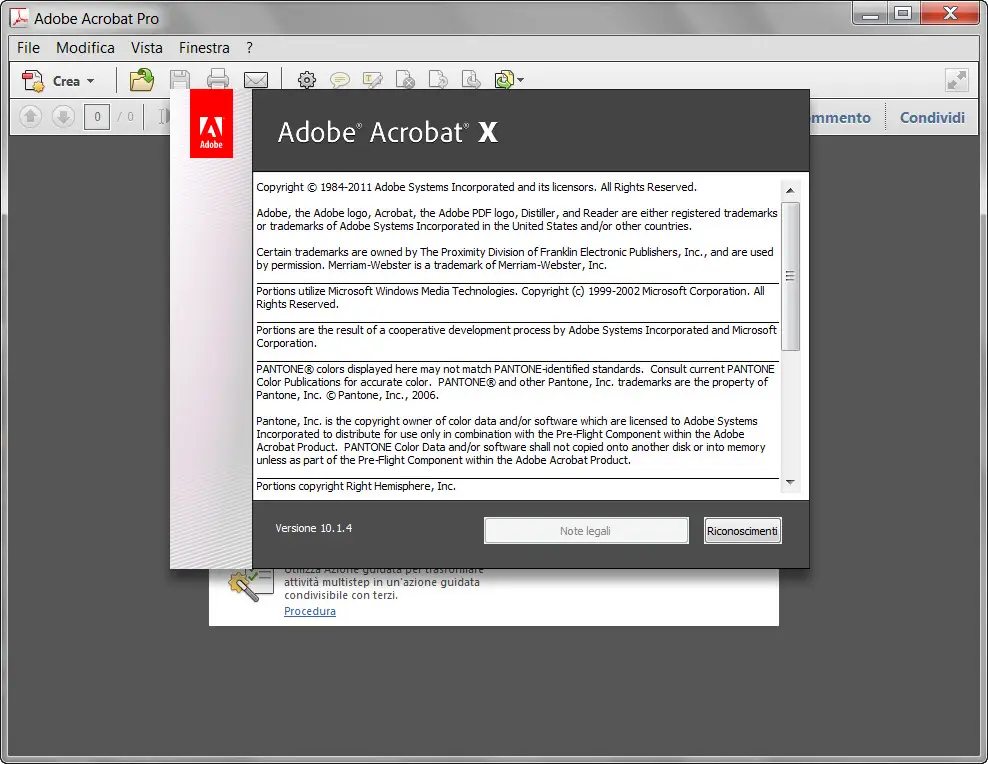The image size is (988, 764).
Task: Click the Portions copyright Right Hemisphere line
Action: pos(356,486)
